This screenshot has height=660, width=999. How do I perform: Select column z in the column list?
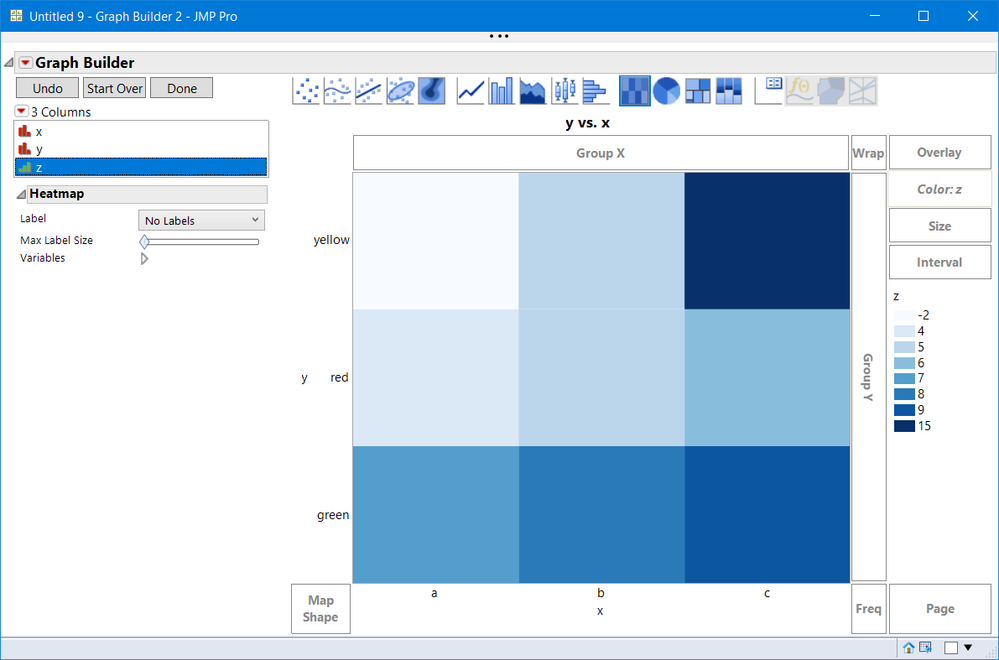[x=141, y=167]
